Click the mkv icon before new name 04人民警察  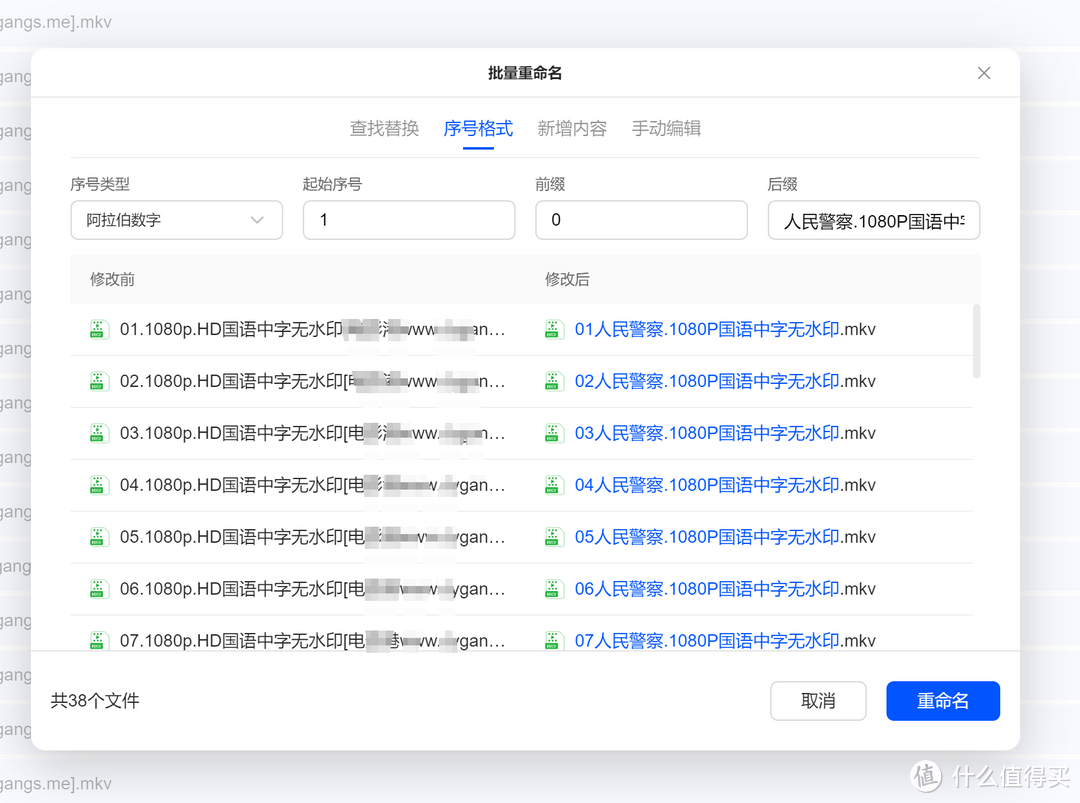pos(552,485)
